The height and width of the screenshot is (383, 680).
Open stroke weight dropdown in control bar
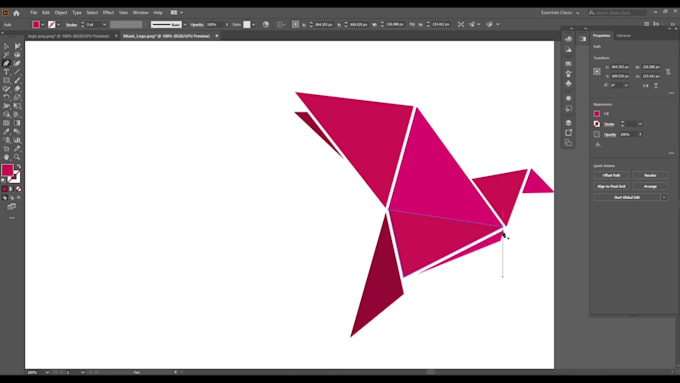(x=105, y=25)
